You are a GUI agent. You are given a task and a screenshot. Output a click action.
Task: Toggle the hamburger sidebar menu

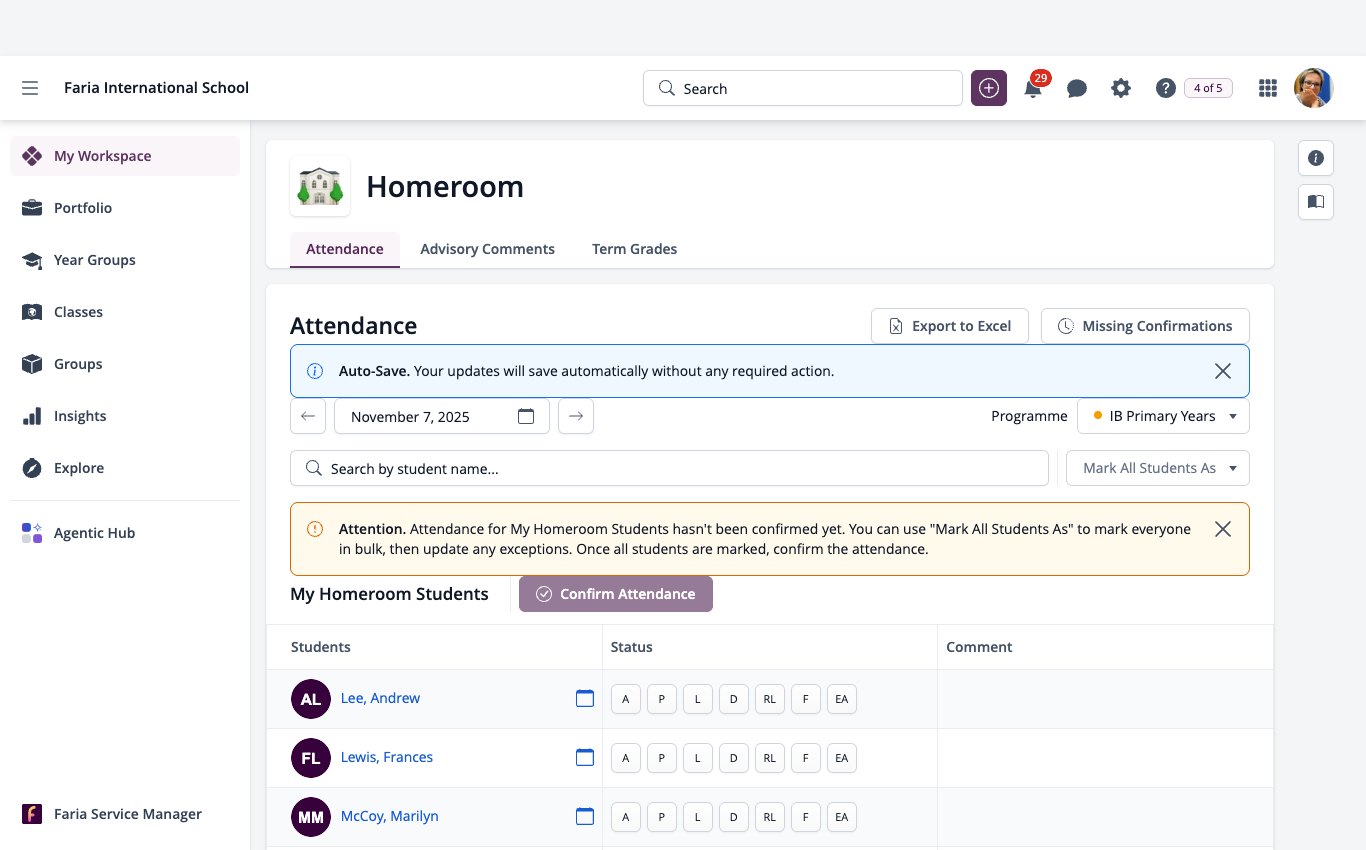[30, 88]
